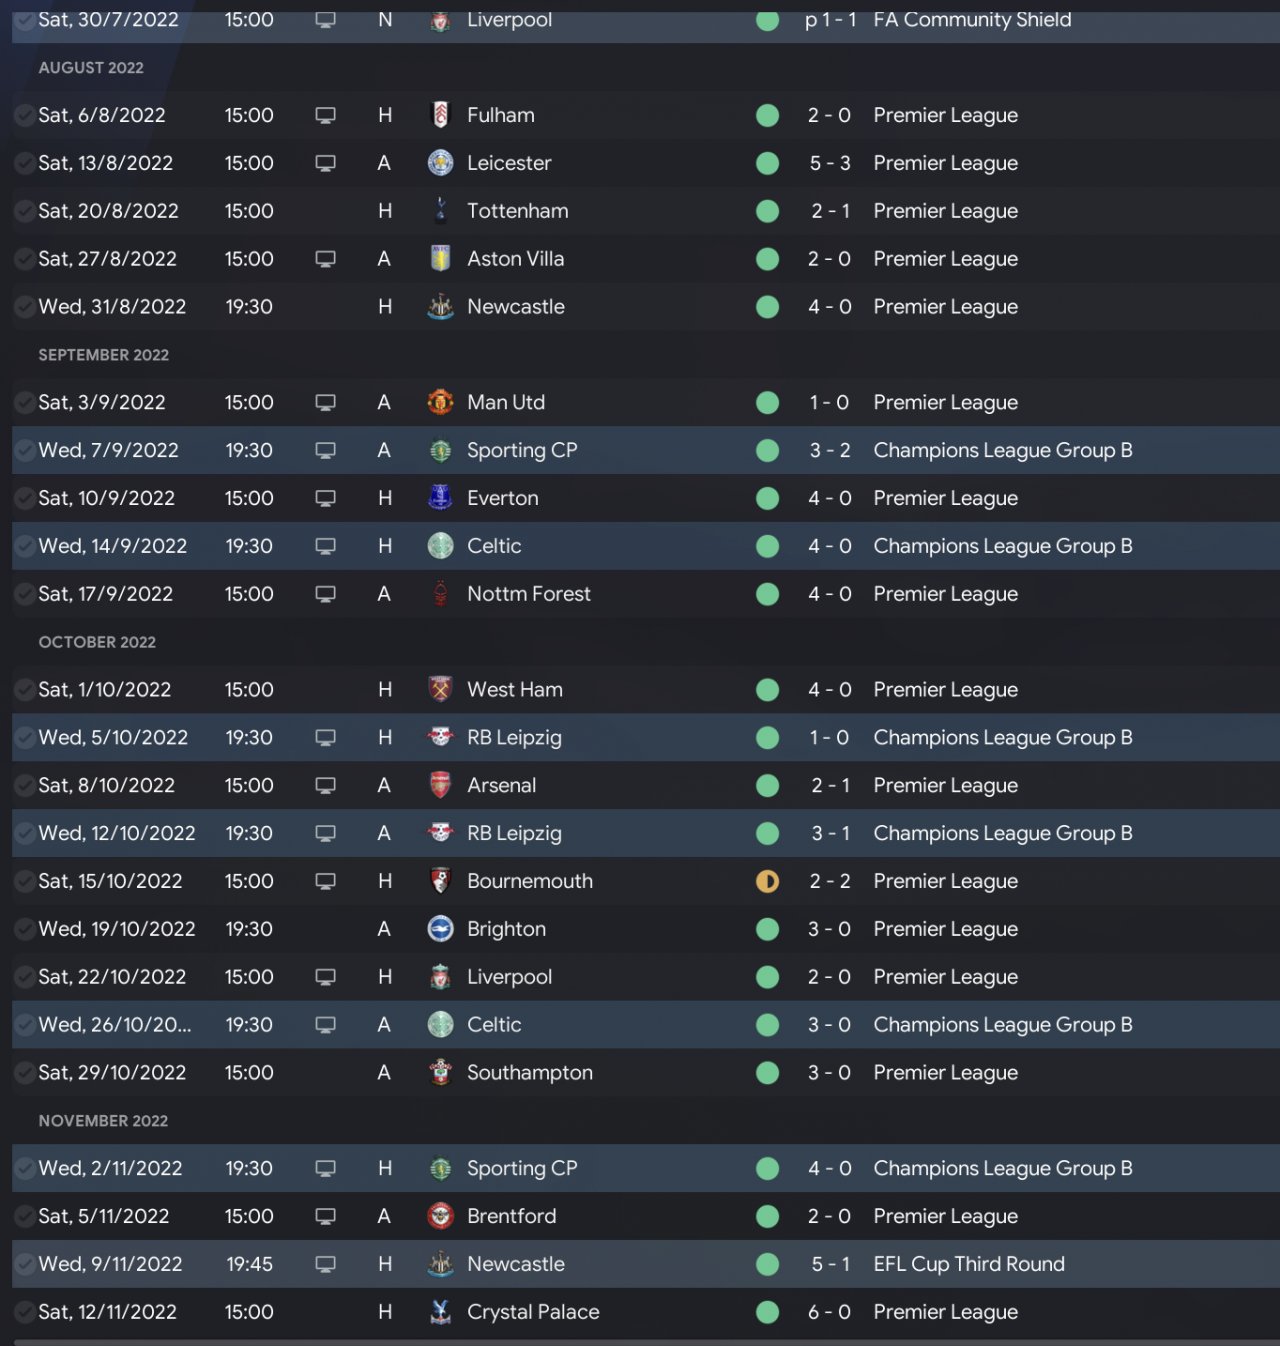This screenshot has height=1346, width=1280.
Task: Click the Brighton club badge icon
Action: point(440,929)
